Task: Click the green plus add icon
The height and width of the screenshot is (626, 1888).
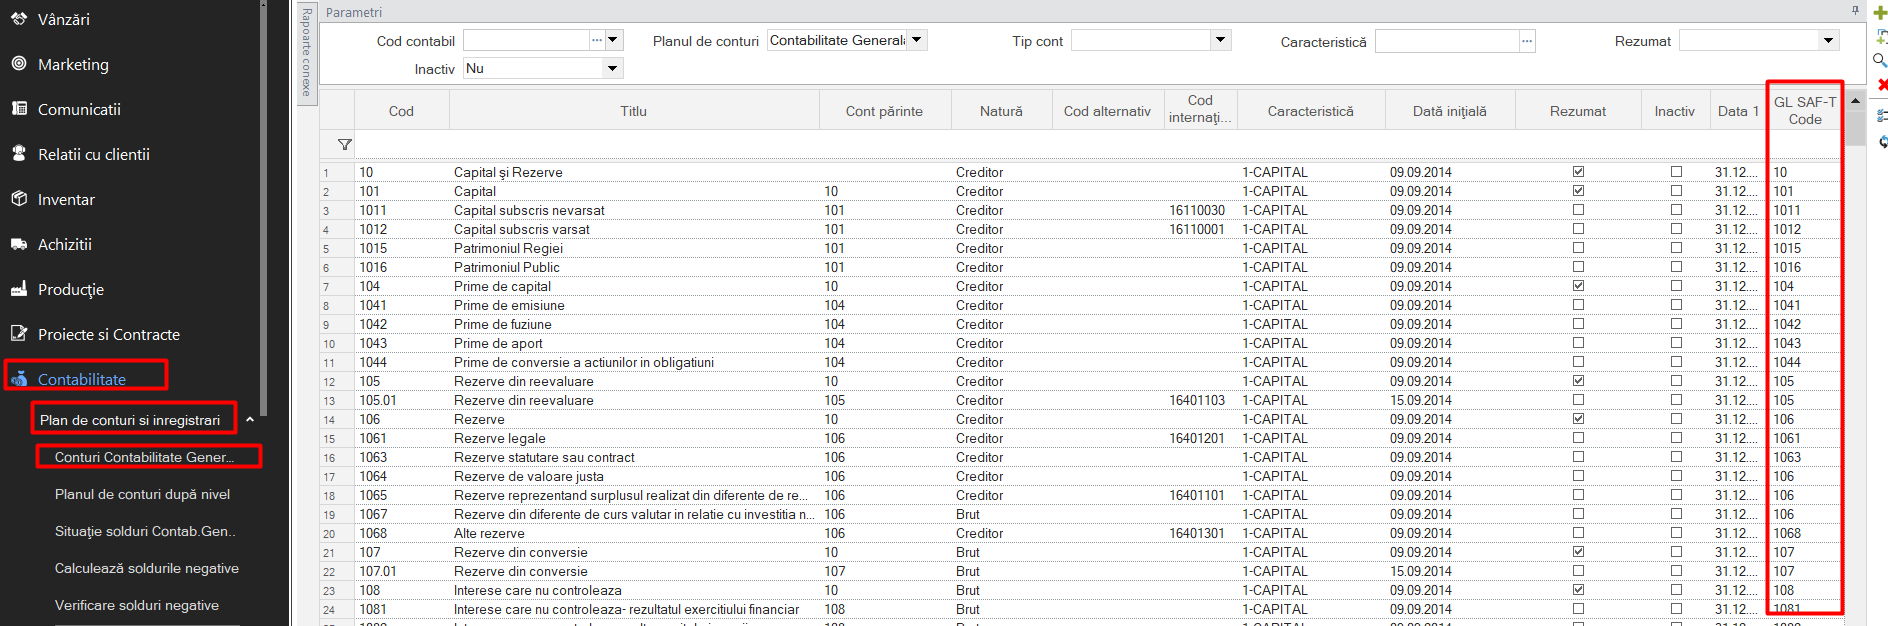Action: pyautogui.click(x=1880, y=13)
